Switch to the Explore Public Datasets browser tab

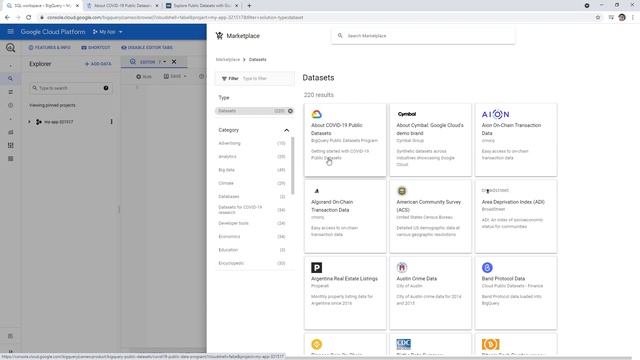pyautogui.click(x=202, y=6)
